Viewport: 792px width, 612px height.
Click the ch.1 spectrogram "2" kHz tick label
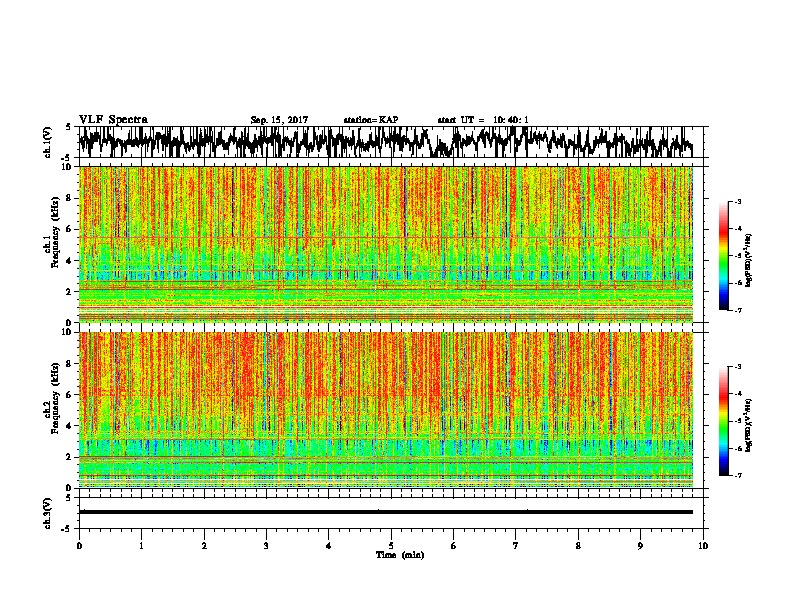click(x=70, y=291)
